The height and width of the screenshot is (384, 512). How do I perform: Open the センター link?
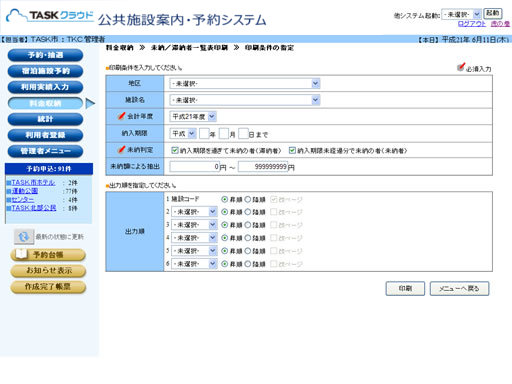(23, 199)
